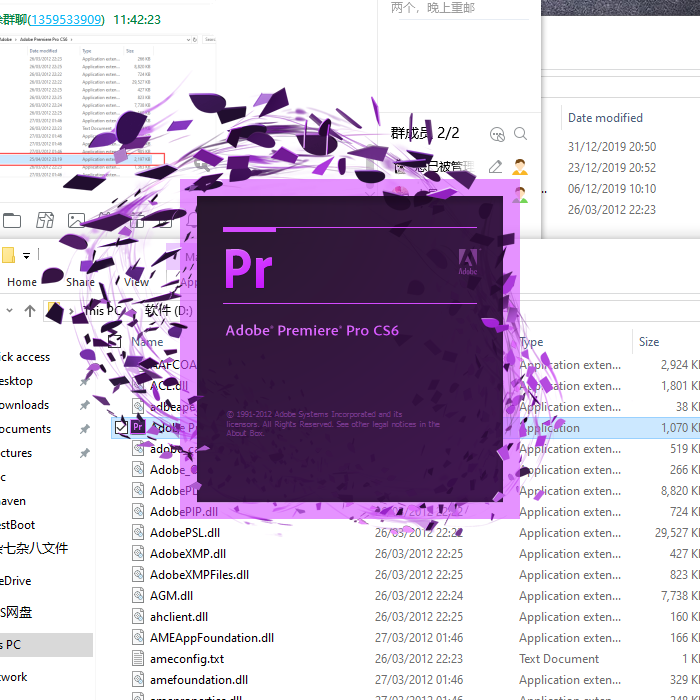Click the yellow folder icon in Explorer title bar
Screen dimensions: 700x700
coord(8,255)
